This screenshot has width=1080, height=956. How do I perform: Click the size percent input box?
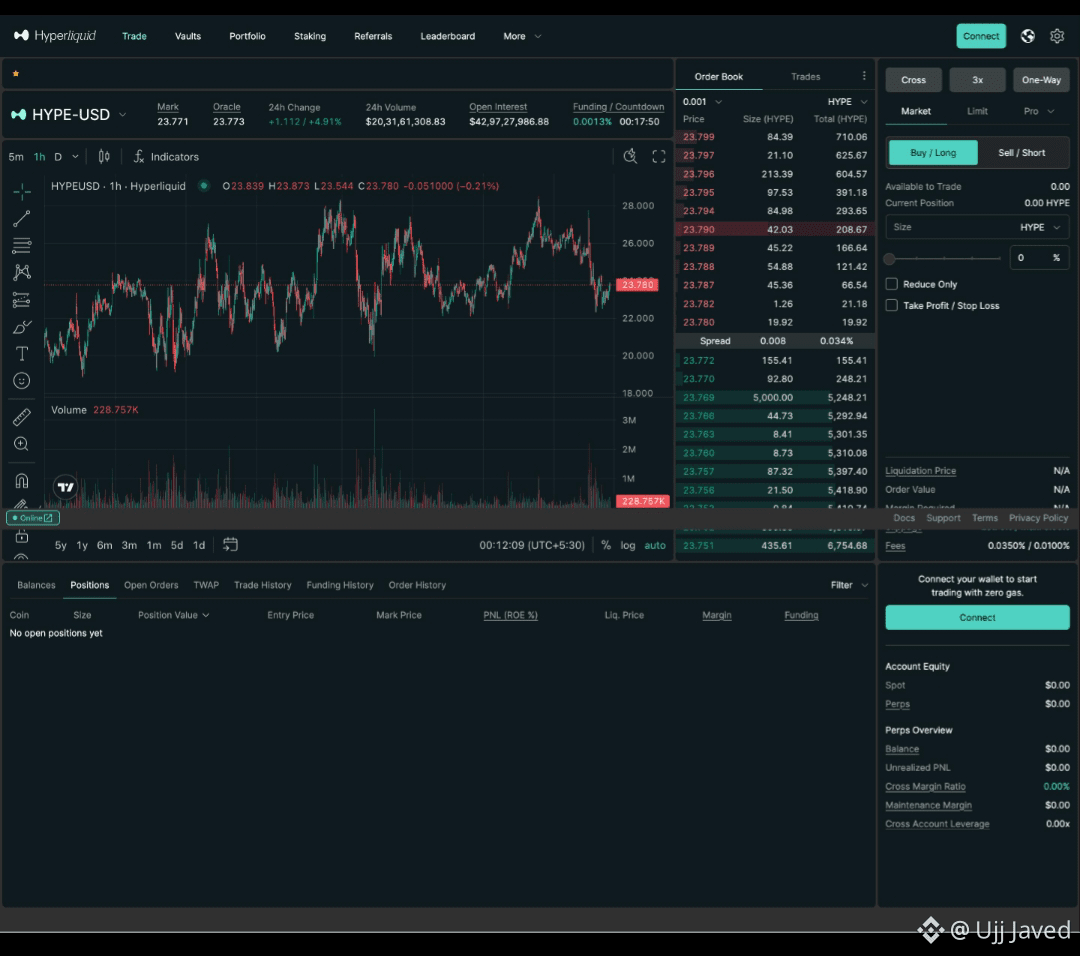tap(1039, 258)
